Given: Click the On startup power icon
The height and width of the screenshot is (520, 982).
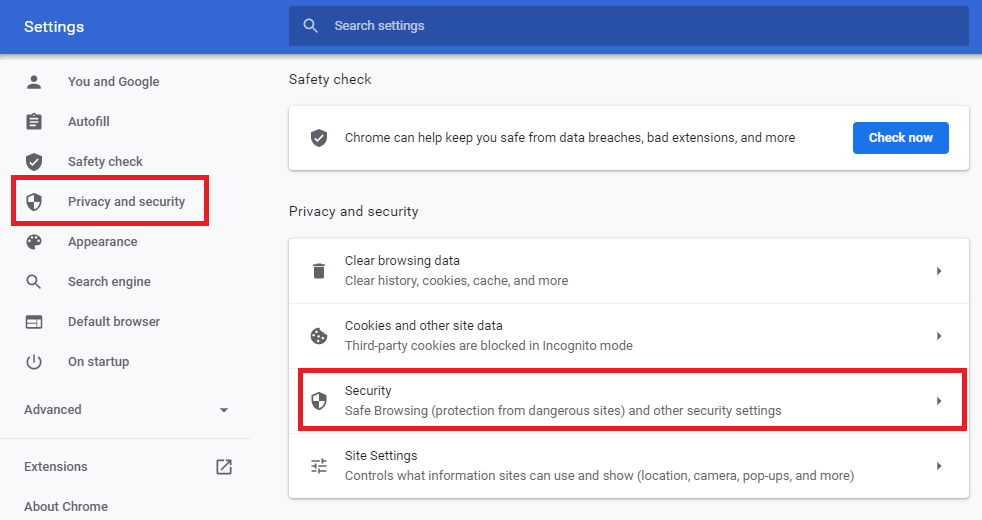Looking at the screenshot, I should (34, 362).
